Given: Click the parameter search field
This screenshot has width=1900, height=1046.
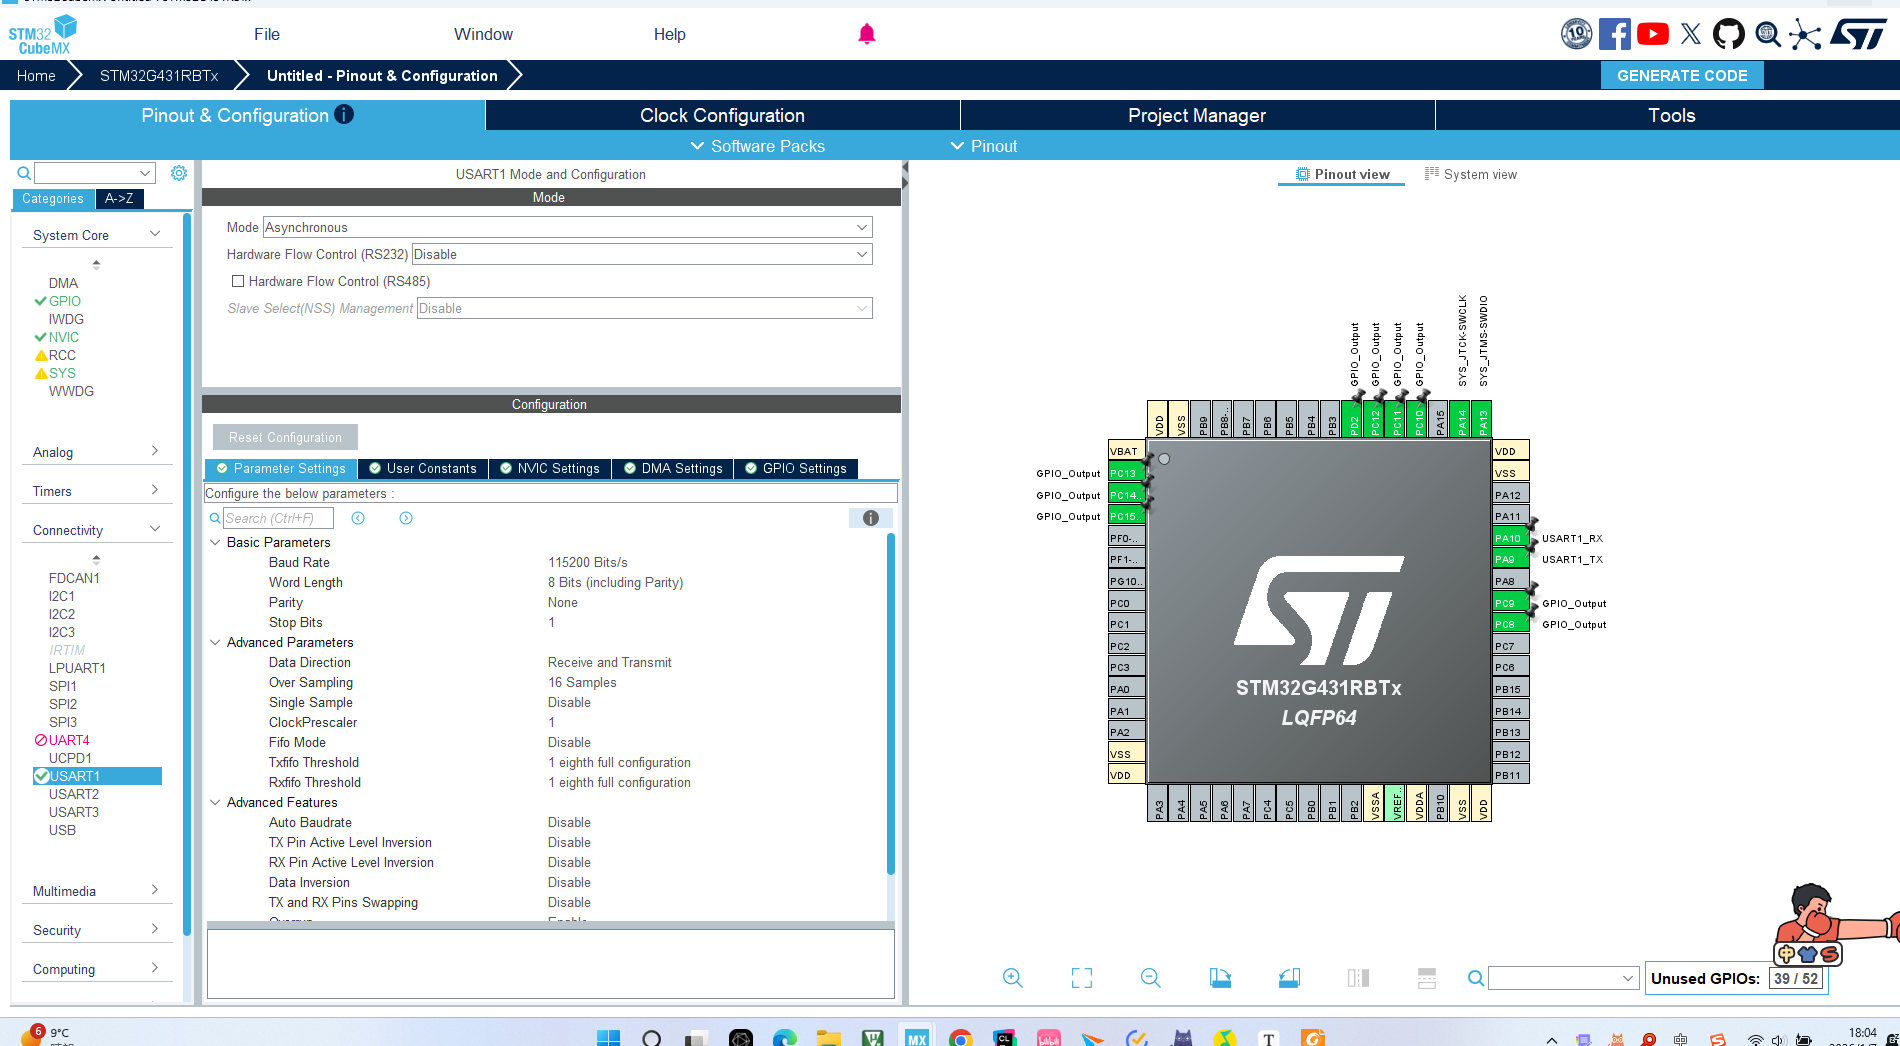Looking at the screenshot, I should pos(278,518).
